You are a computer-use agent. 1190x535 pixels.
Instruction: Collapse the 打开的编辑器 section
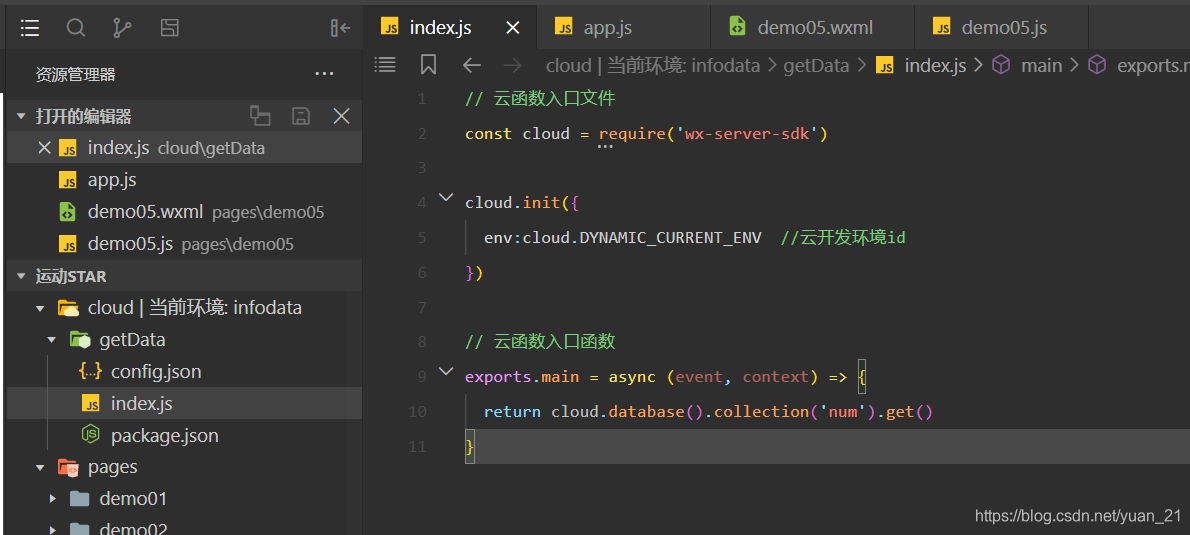click(x=20, y=117)
